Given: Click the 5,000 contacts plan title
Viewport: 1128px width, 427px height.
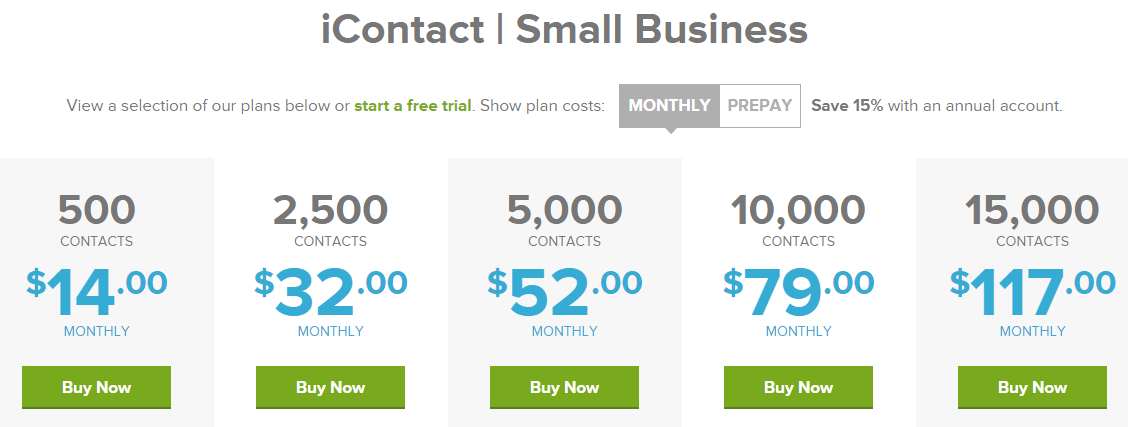Looking at the screenshot, I should click(565, 219).
